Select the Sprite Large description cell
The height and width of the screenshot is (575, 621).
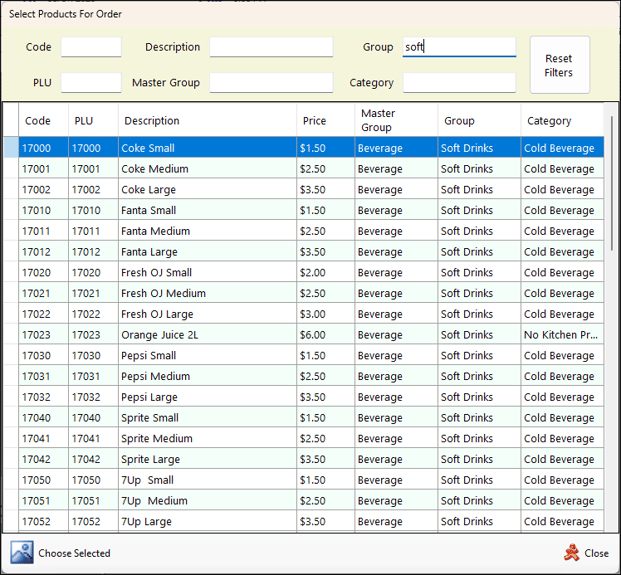207,459
